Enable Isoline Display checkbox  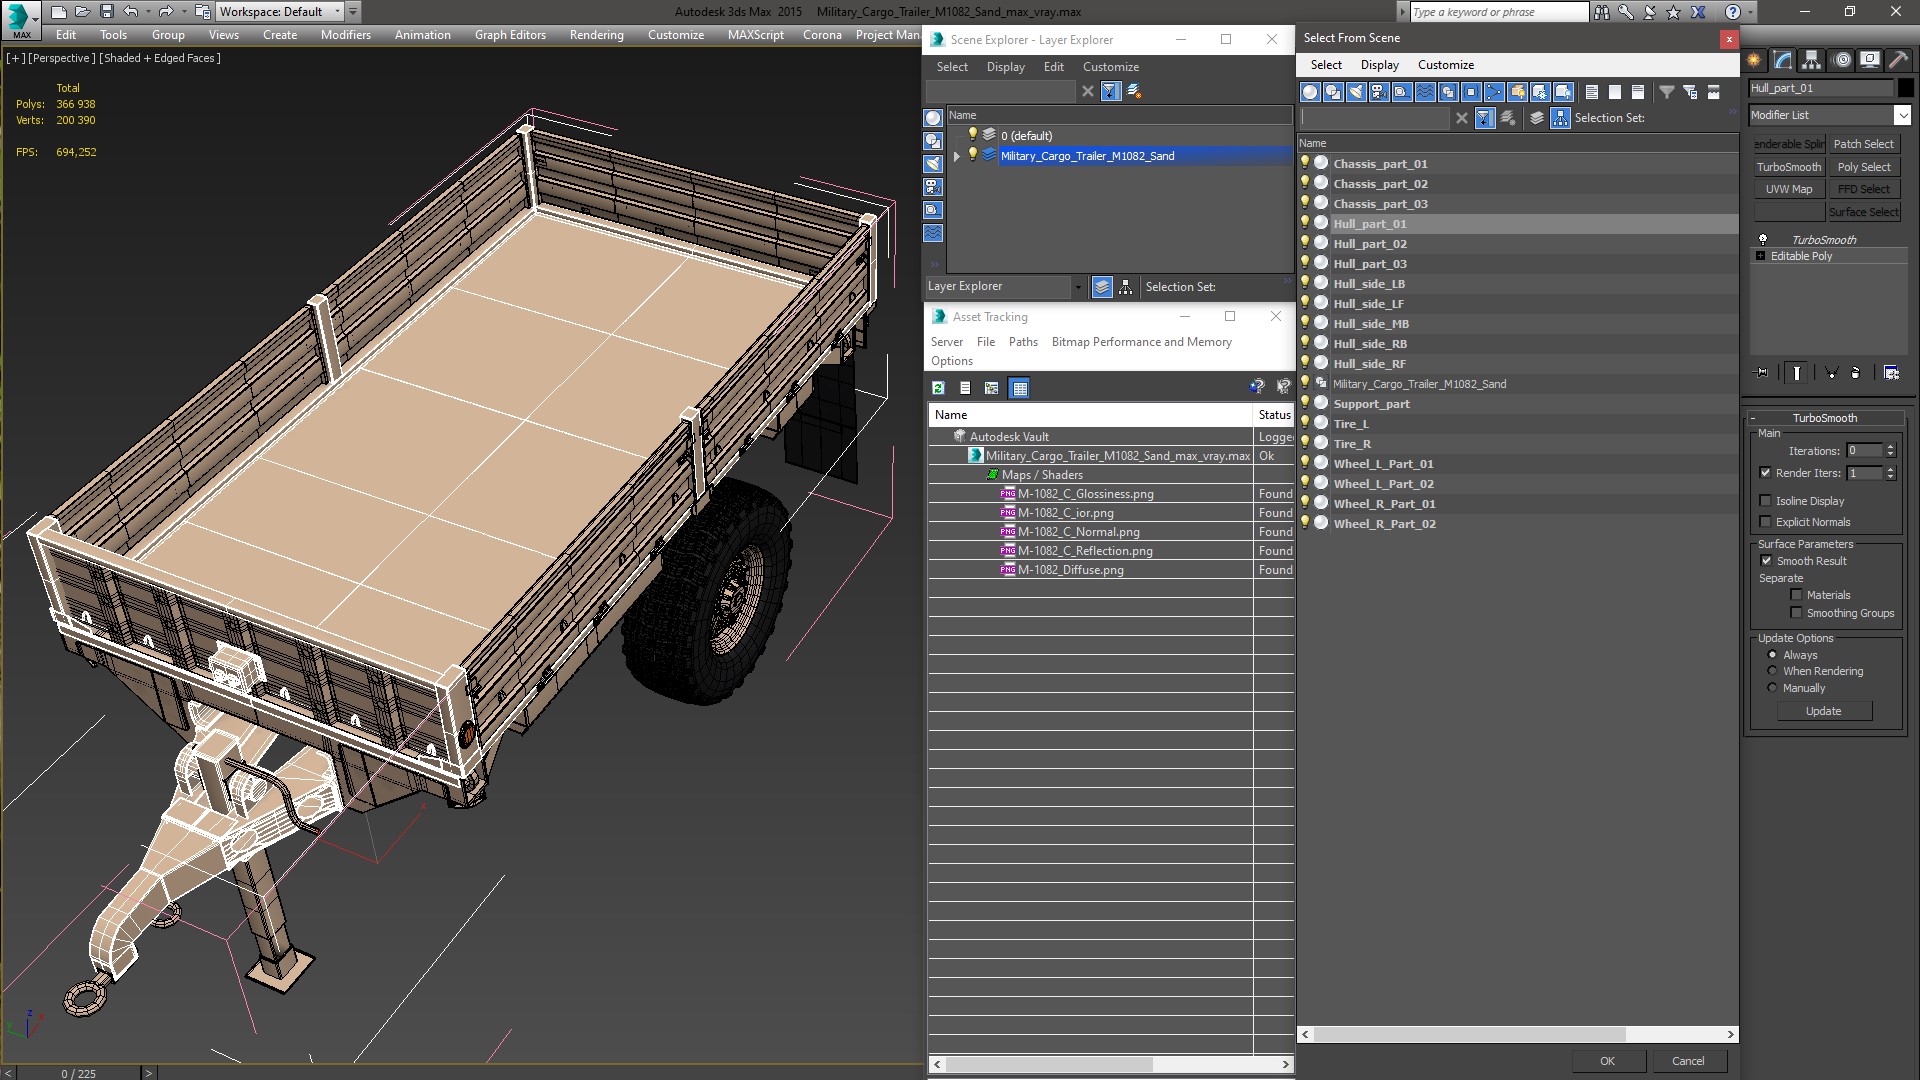click(x=1765, y=501)
